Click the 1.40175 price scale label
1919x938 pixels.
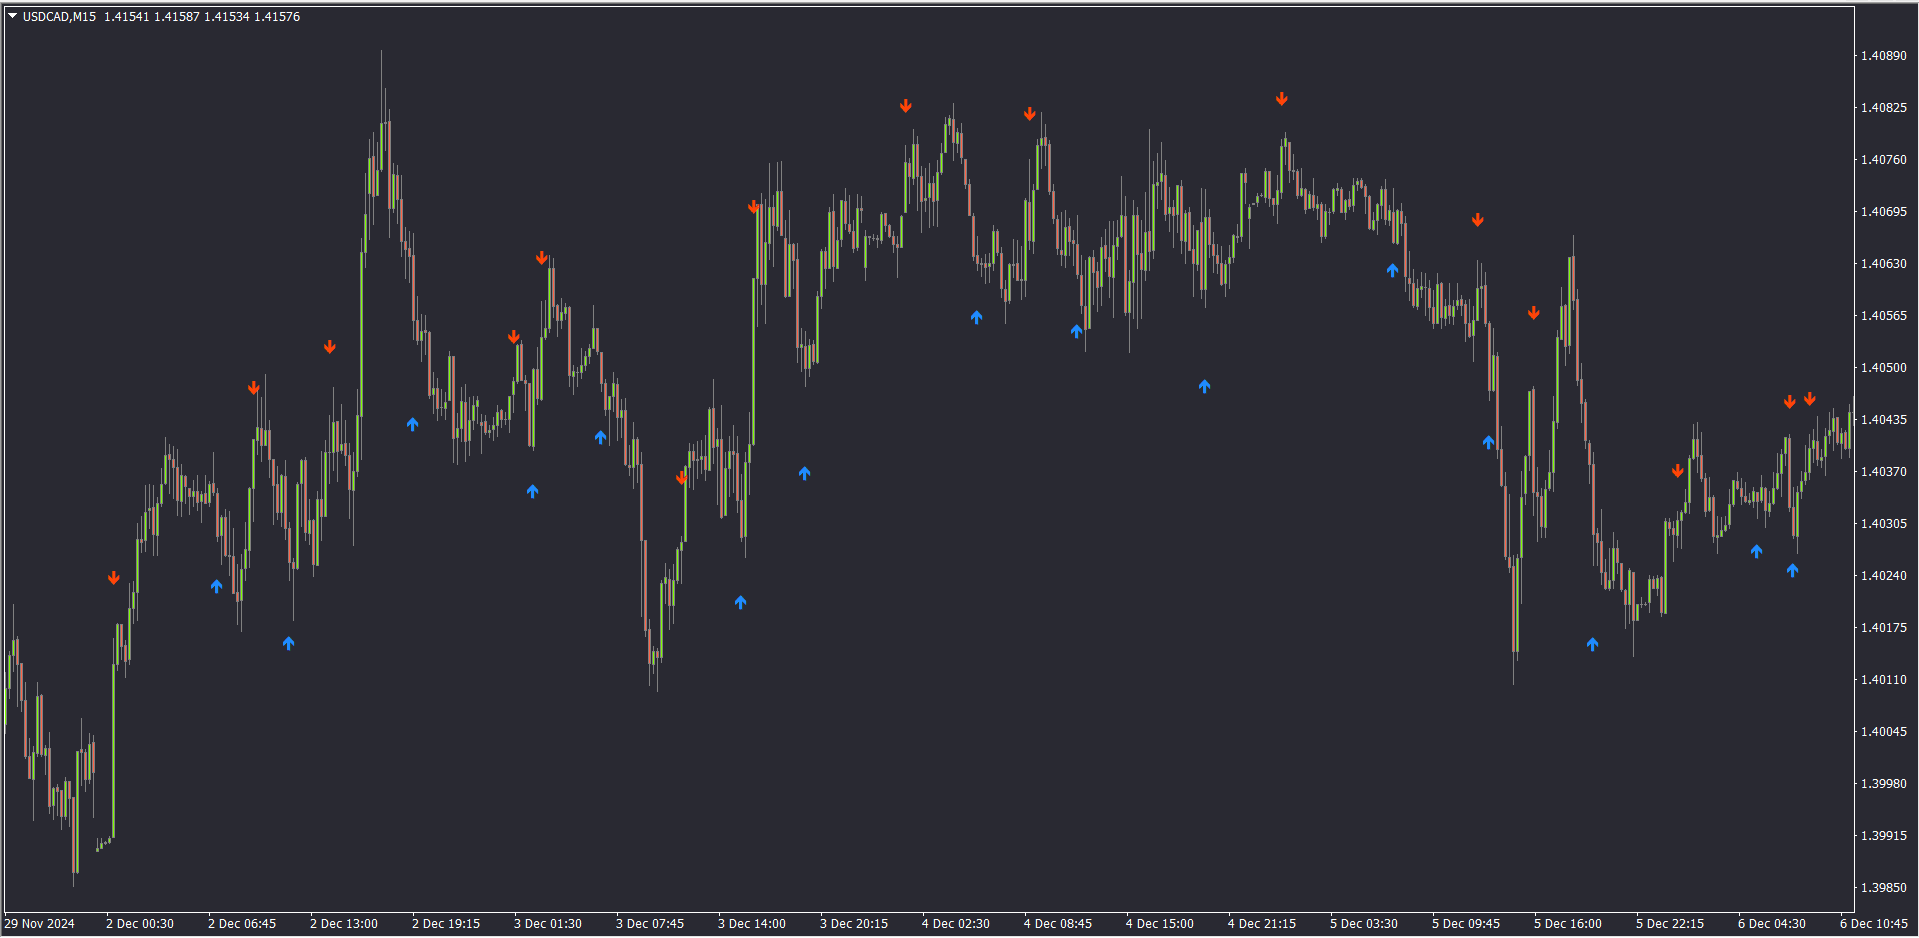(1883, 628)
